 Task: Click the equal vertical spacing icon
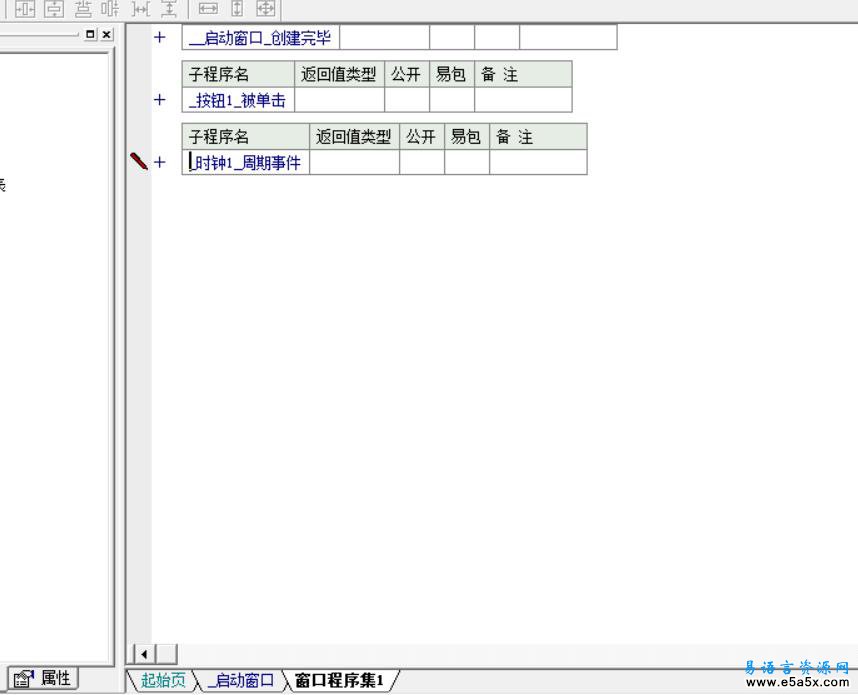click(169, 8)
